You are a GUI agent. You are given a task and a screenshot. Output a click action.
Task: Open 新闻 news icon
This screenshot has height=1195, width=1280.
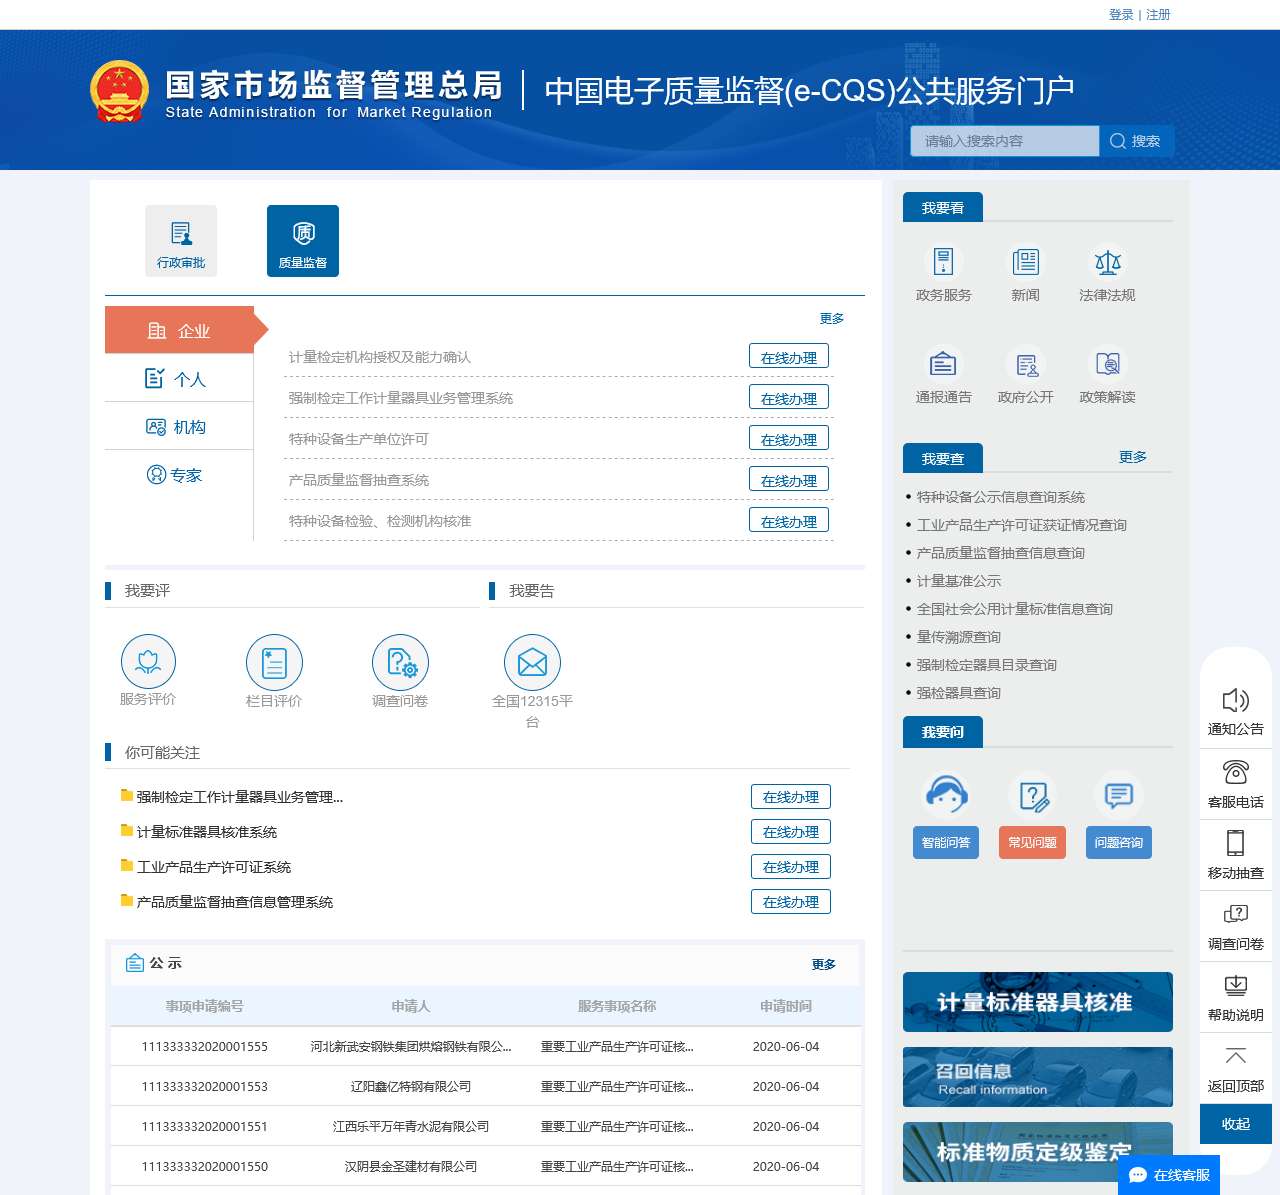1025,262
